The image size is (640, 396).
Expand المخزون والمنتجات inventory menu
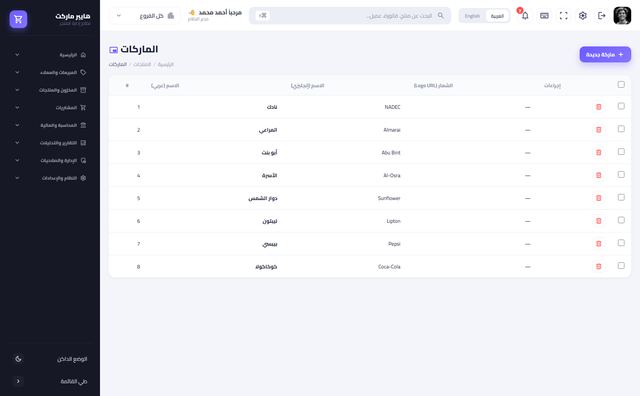[x=50, y=90]
